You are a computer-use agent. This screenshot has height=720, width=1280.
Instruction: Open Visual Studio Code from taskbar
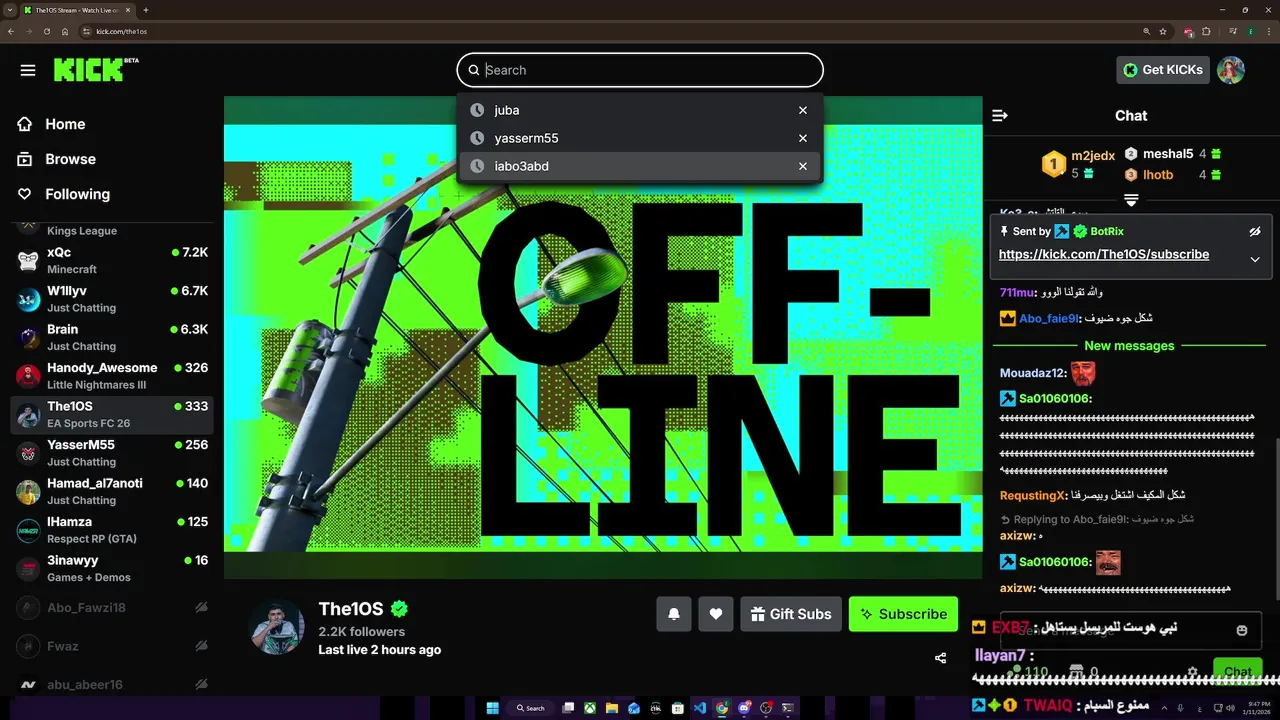coord(699,708)
